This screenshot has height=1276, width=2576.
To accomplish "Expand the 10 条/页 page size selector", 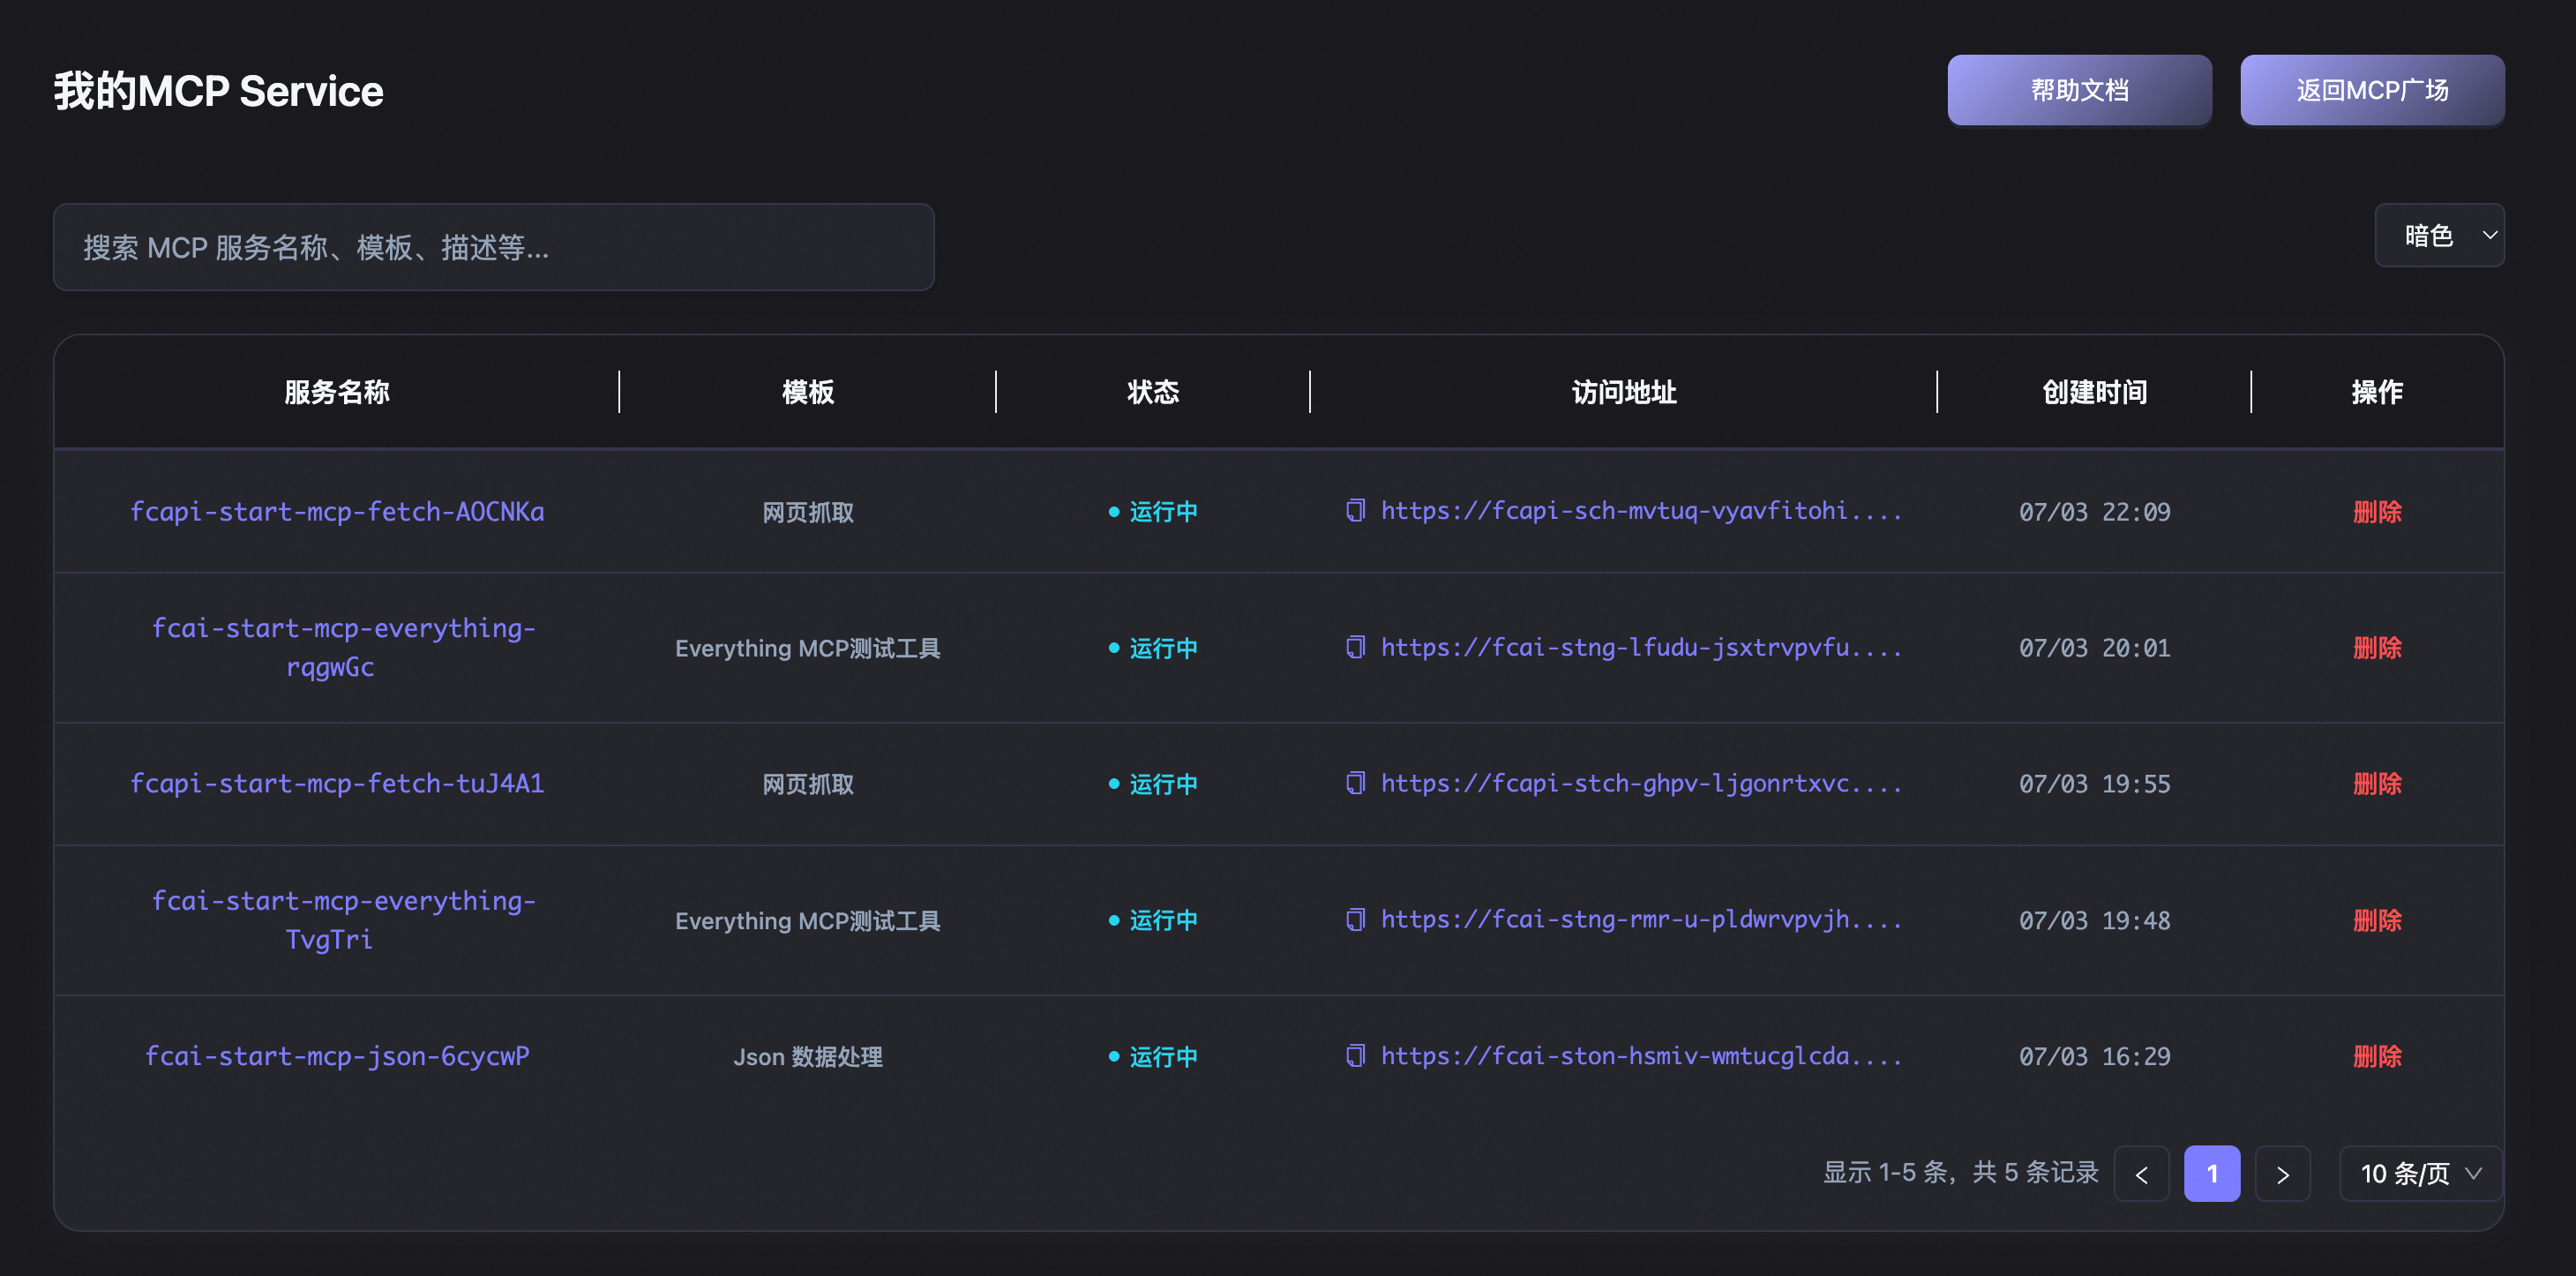I will (x=2420, y=1174).
